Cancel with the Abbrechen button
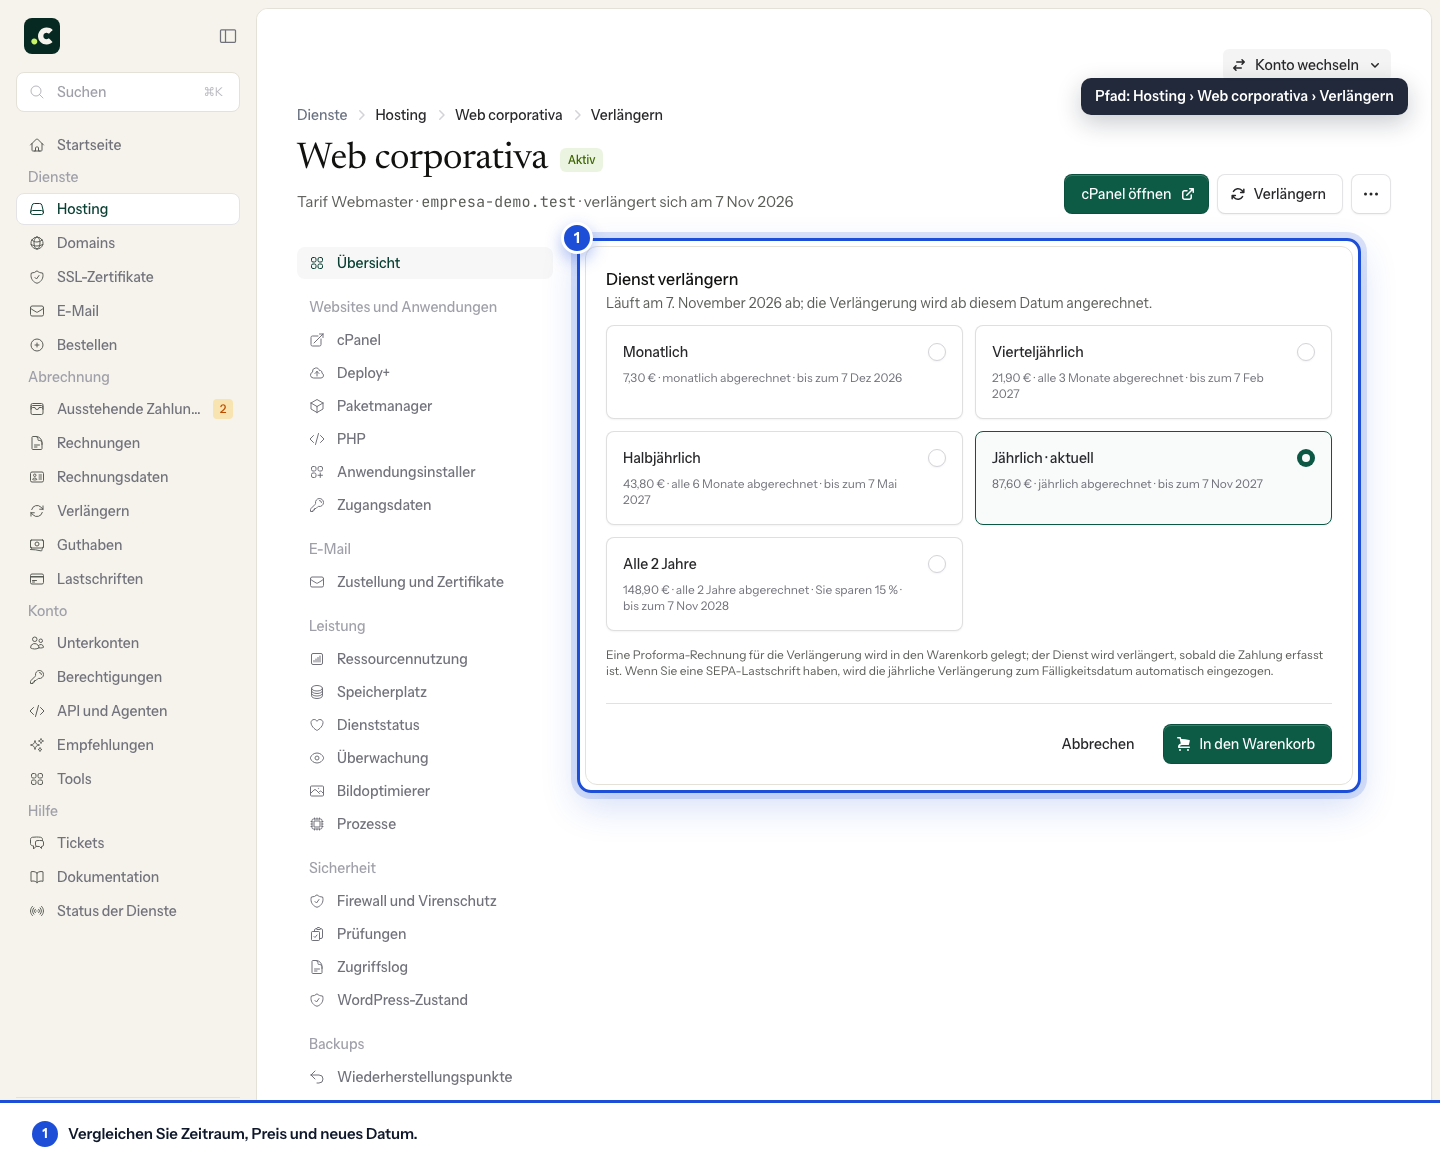1440x1164 pixels. [x=1098, y=744]
